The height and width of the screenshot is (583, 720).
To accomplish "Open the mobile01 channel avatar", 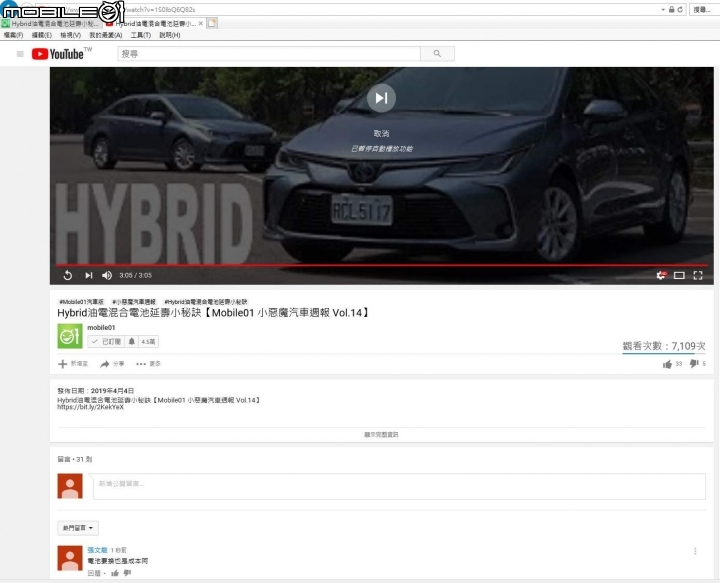I will [x=70, y=336].
